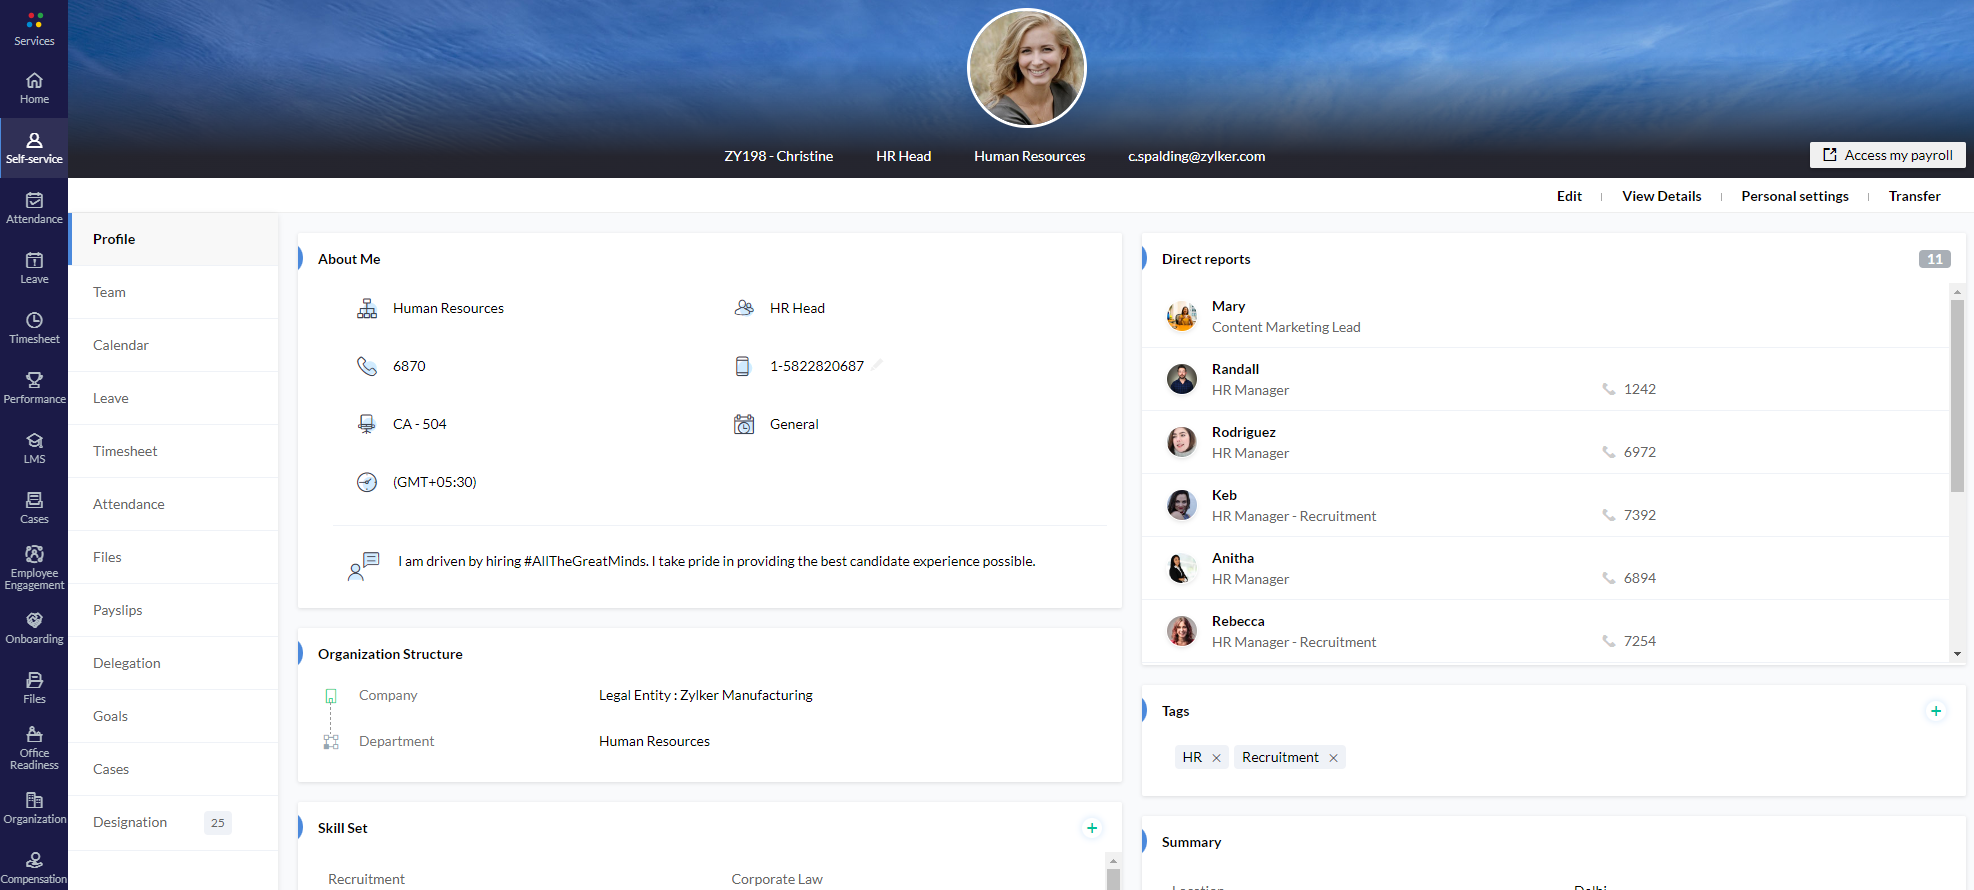
Task: Edit the mobile number pencil icon
Action: tap(877, 365)
